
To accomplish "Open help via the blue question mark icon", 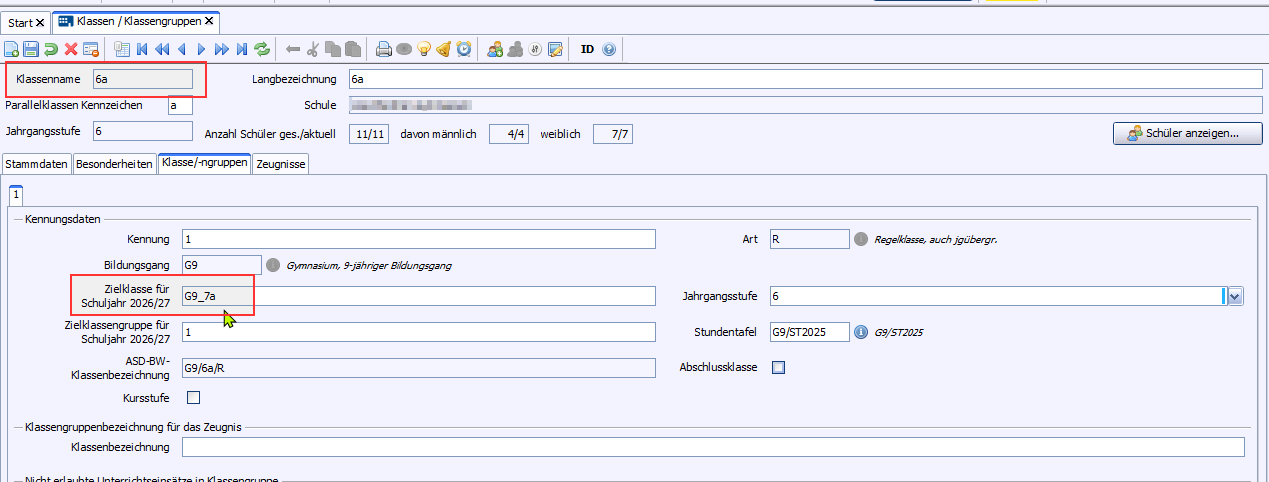I will tap(609, 48).
